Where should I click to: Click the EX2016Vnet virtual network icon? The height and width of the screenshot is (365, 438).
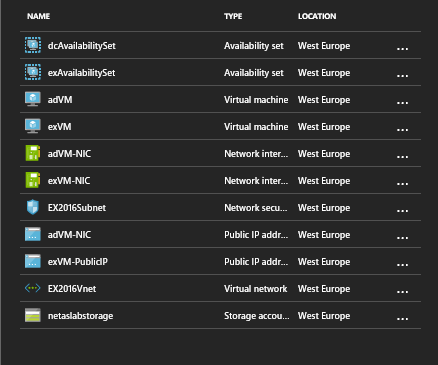(x=33, y=288)
